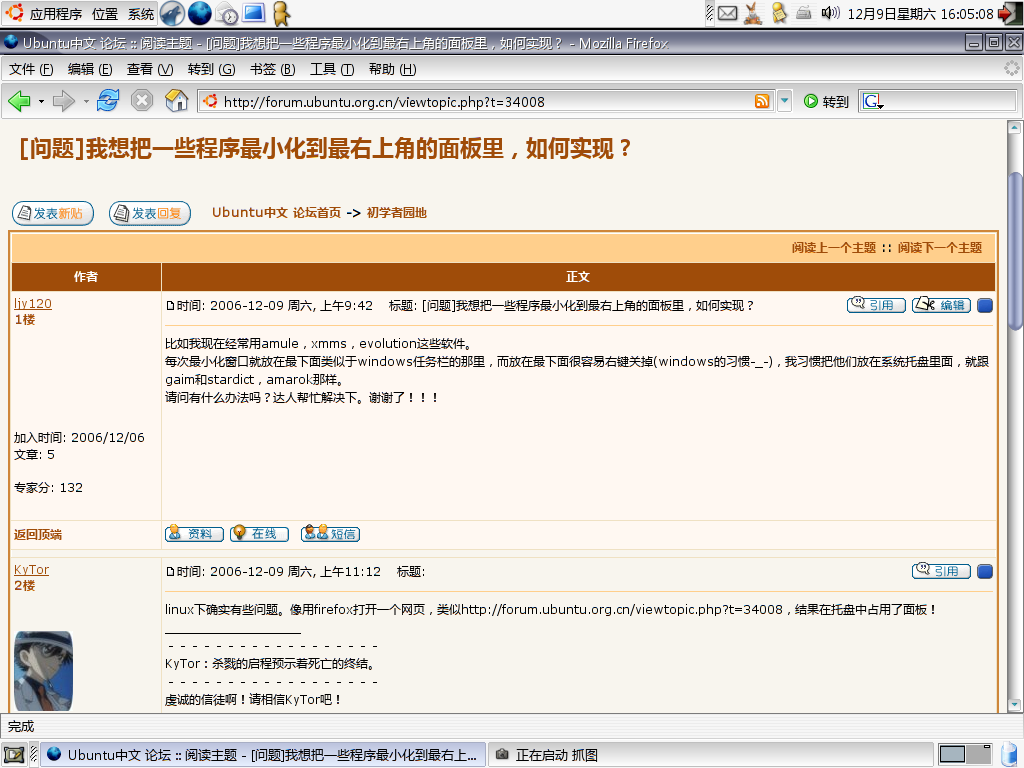Open the trash icon in bottom panel

coord(1010,754)
